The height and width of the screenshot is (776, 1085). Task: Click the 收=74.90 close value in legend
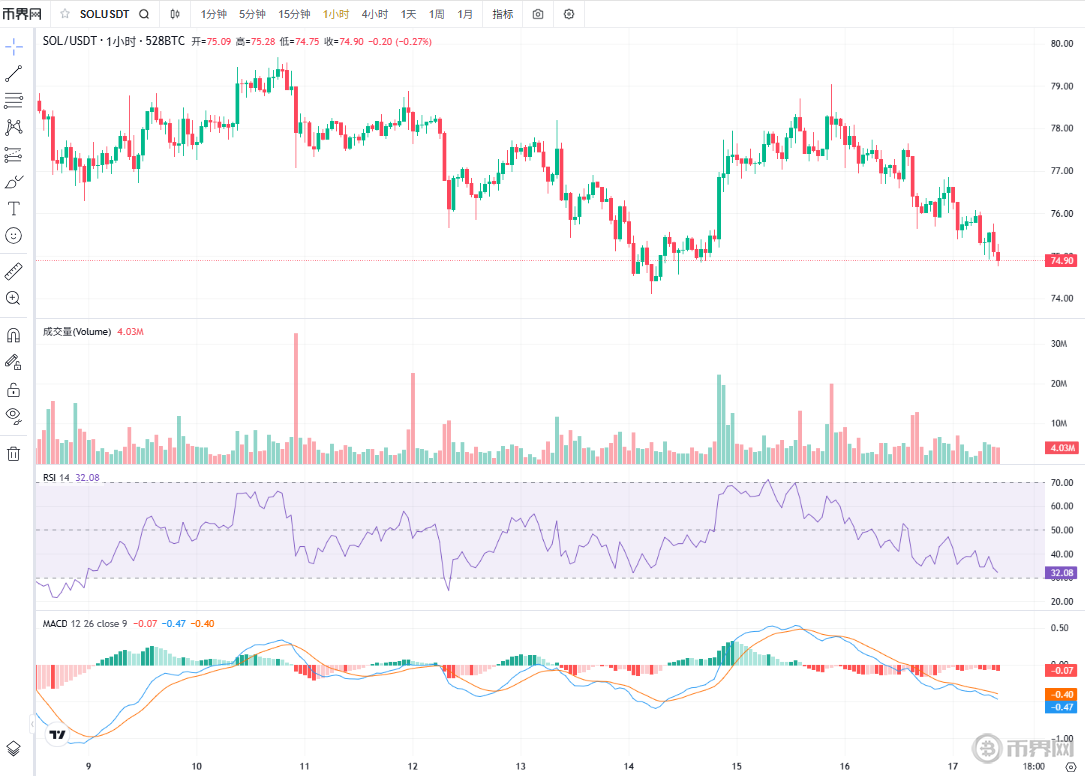pyautogui.click(x=344, y=42)
